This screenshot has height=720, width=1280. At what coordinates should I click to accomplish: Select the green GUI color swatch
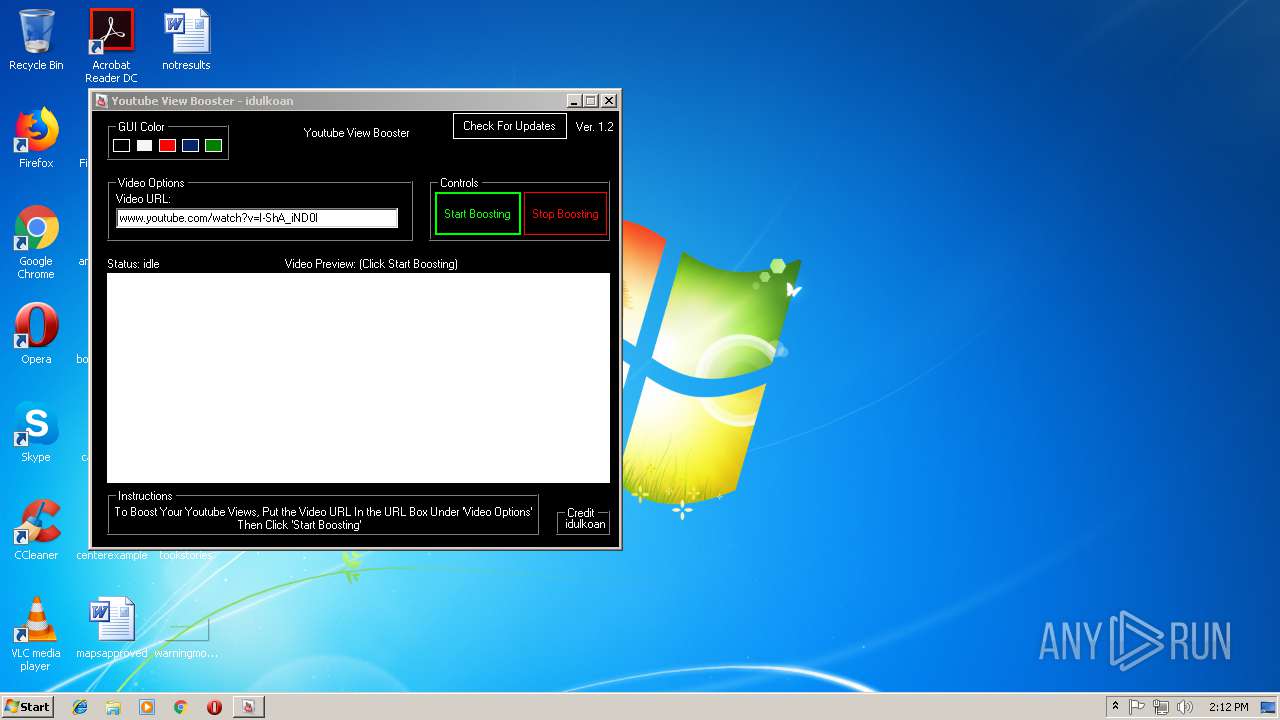[x=213, y=146]
